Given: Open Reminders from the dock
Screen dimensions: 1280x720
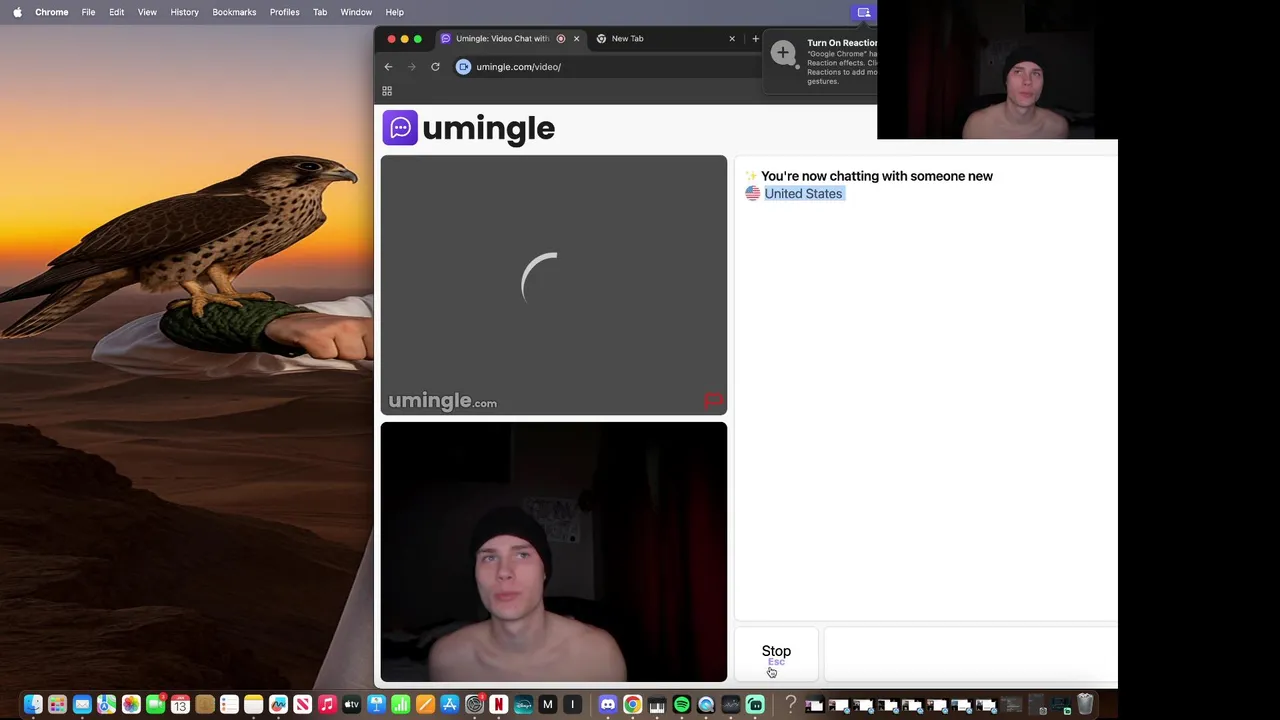Looking at the screenshot, I should [229, 704].
